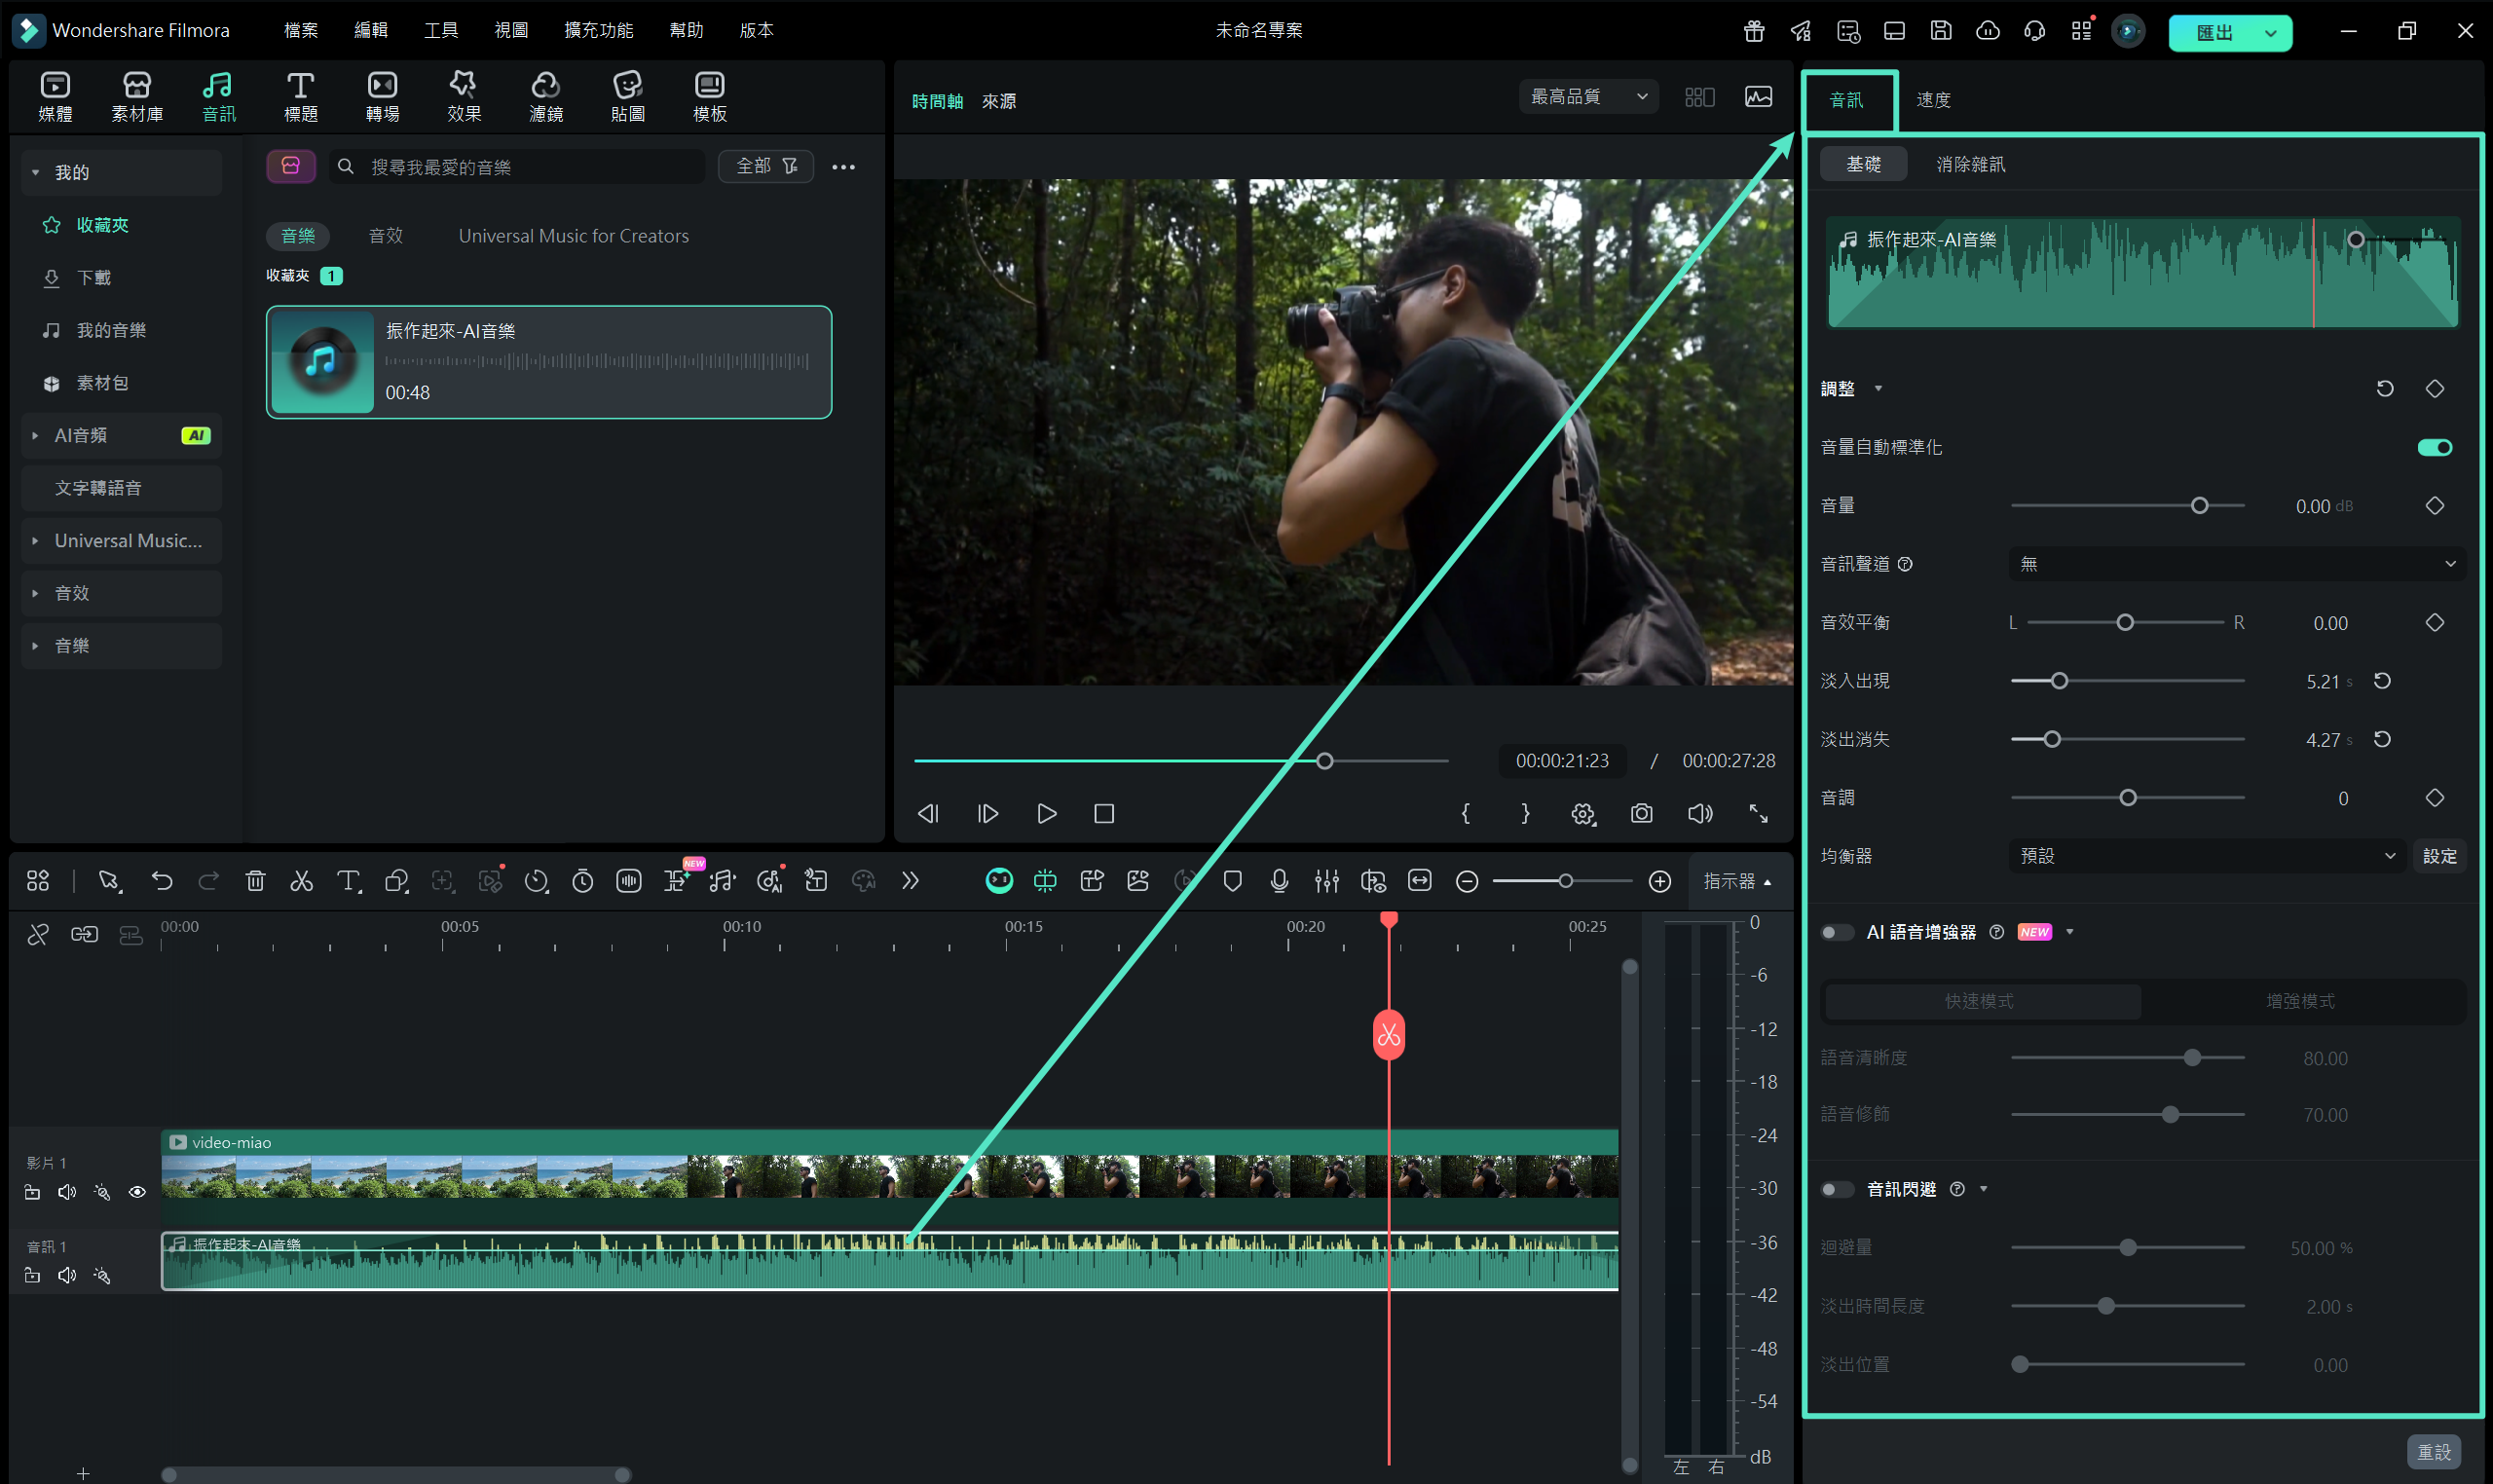Click the voiceover microphone icon
The width and height of the screenshot is (2493, 1484).
click(1279, 881)
